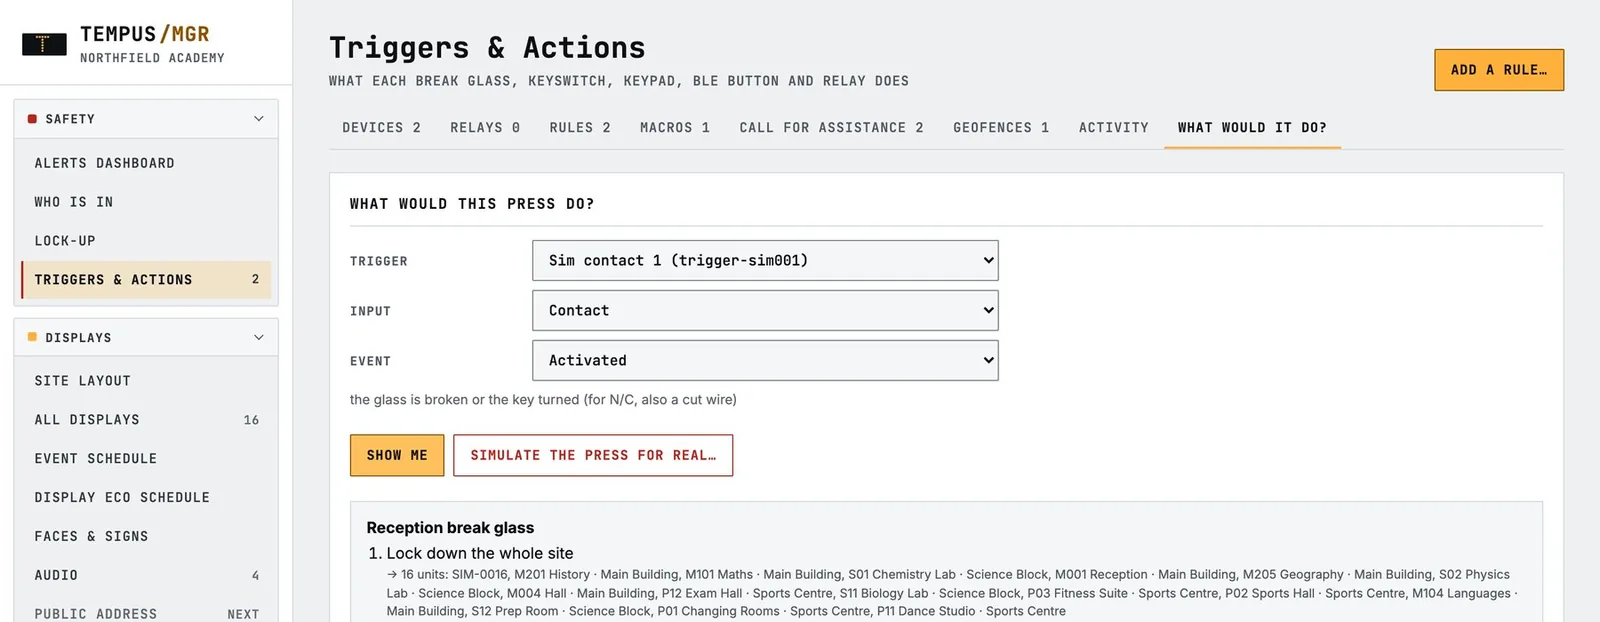
Task: Open Site Layout page
Action: pyautogui.click(x=146, y=381)
